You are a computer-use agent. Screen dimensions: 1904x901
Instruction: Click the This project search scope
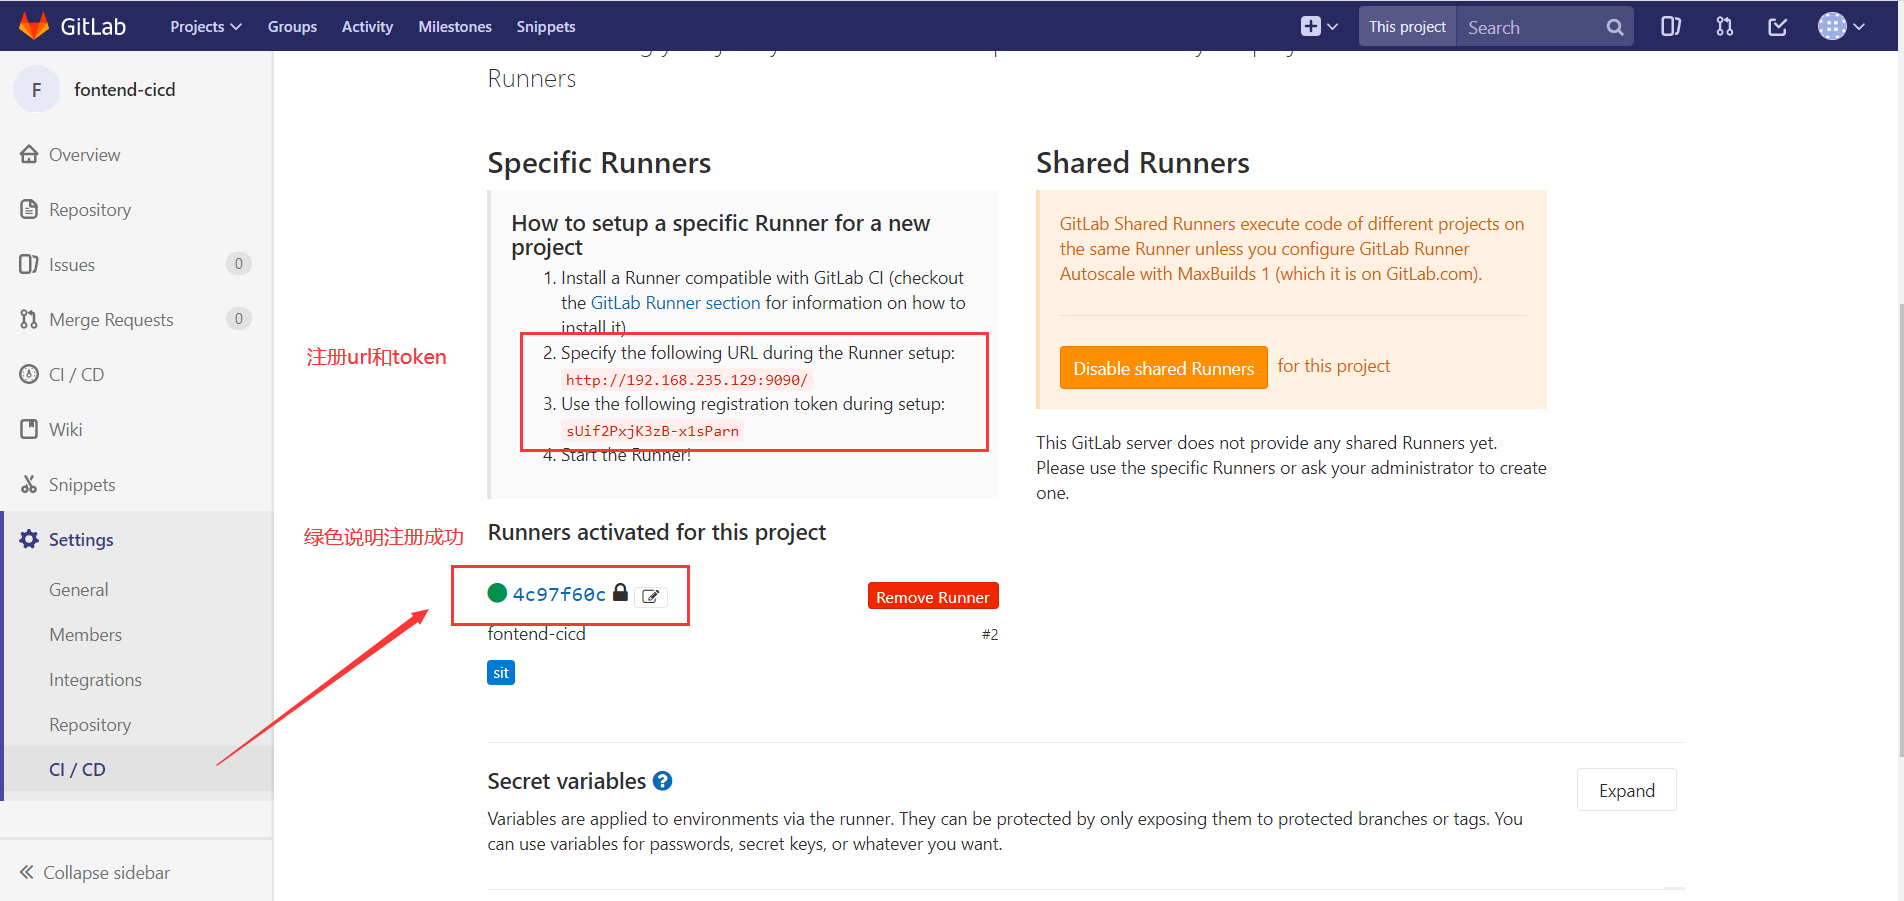point(1407,27)
